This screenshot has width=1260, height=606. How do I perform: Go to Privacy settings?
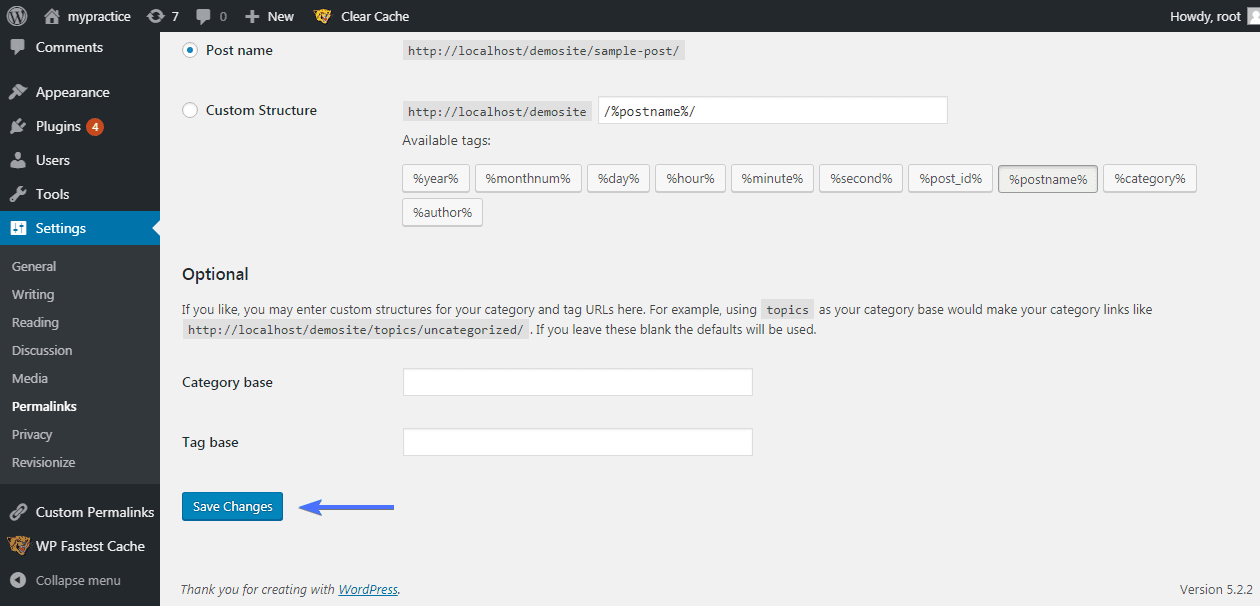(x=32, y=435)
